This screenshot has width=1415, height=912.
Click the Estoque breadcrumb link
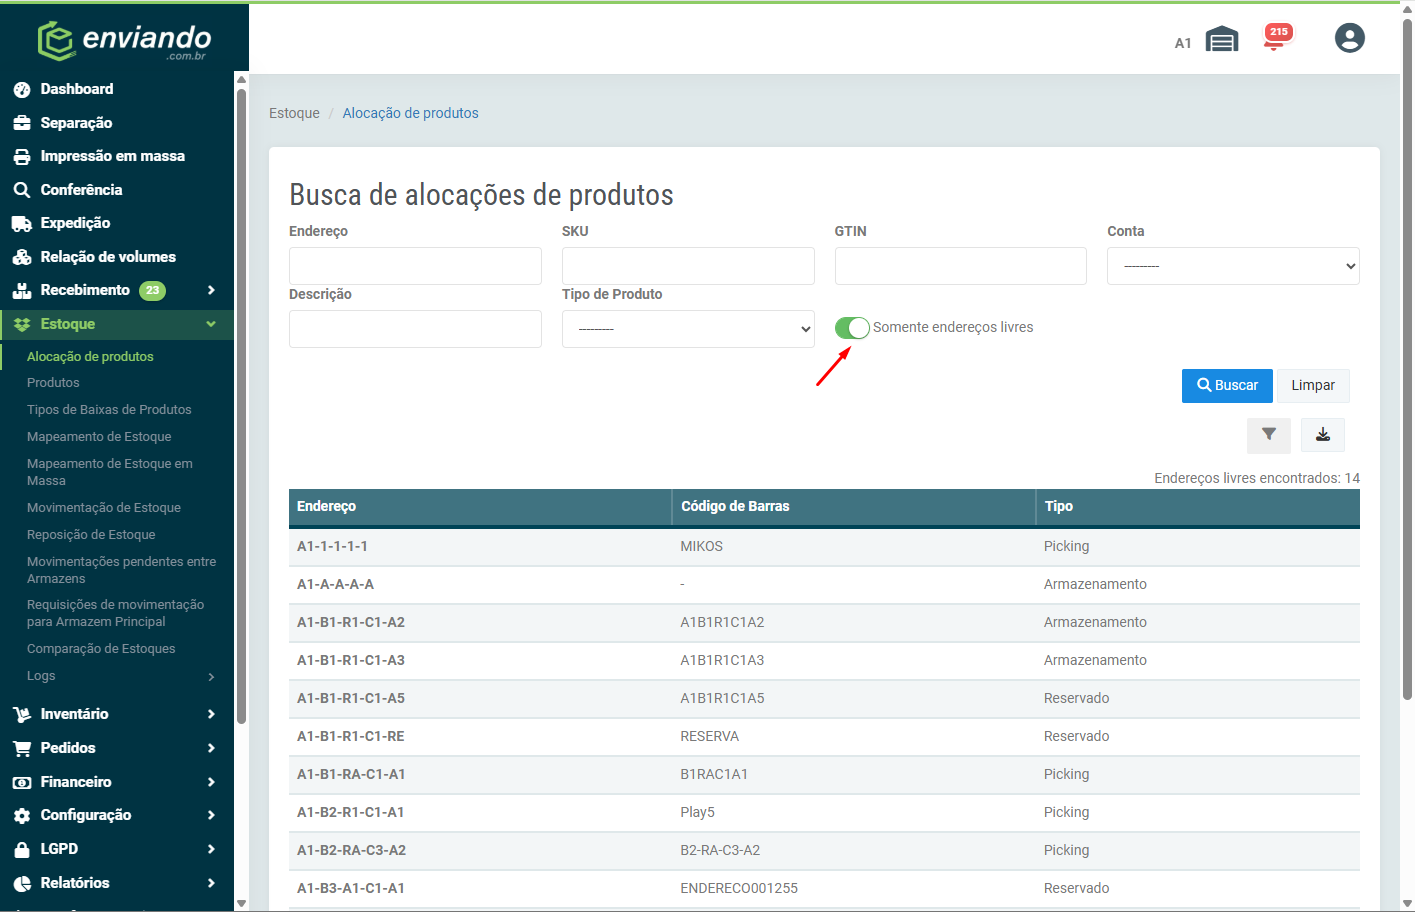(x=294, y=113)
